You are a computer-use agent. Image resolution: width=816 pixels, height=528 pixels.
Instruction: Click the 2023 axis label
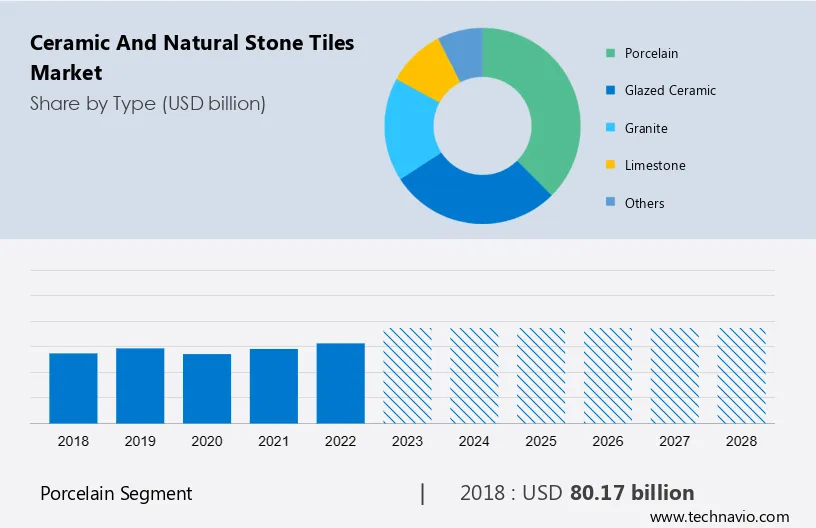[x=407, y=441]
